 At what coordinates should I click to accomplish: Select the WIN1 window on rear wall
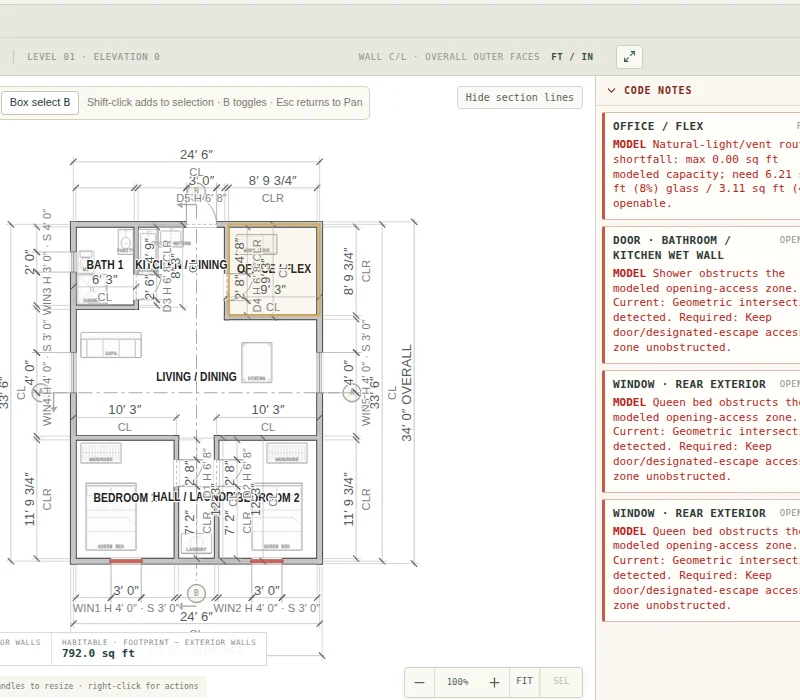(x=126, y=561)
